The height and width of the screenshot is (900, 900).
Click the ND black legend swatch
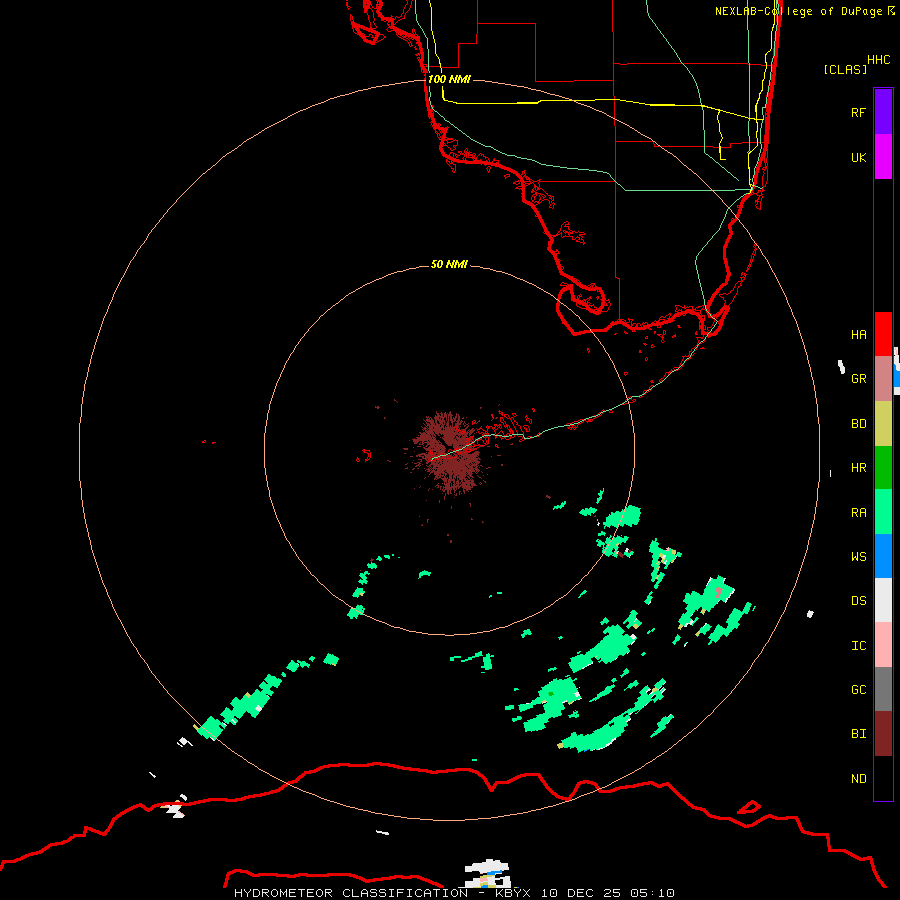[x=883, y=778]
